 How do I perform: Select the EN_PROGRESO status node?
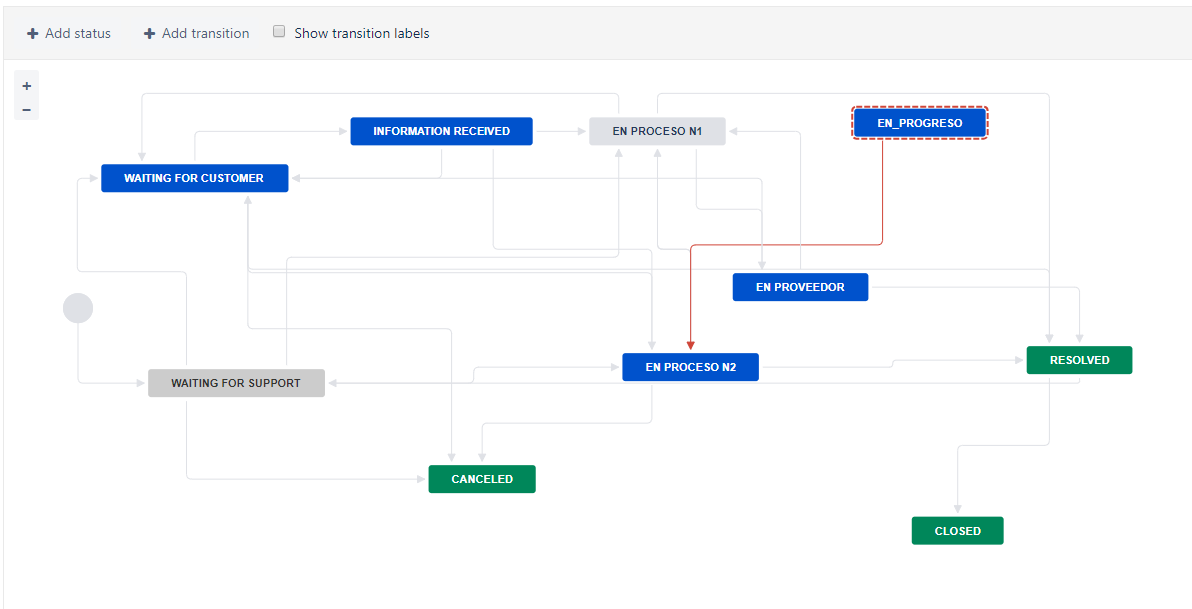point(920,122)
